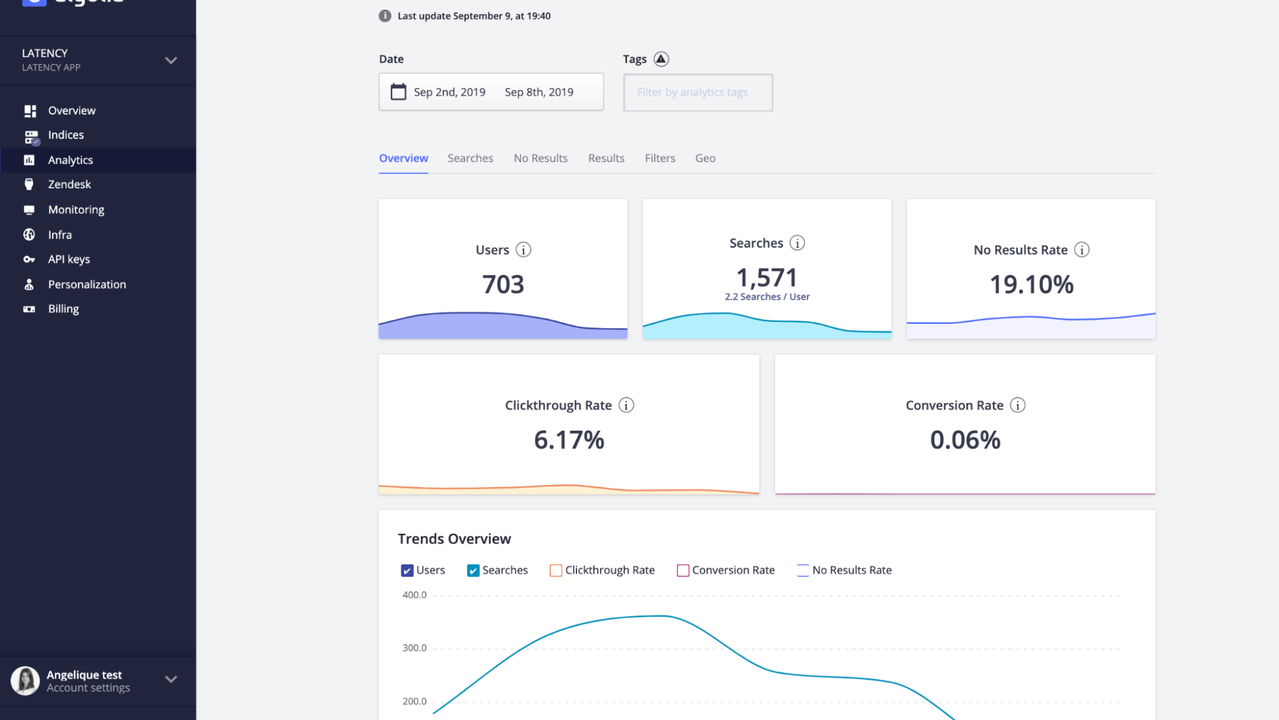The width and height of the screenshot is (1279, 720).
Task: Switch to the No Results tab
Action: [540, 158]
